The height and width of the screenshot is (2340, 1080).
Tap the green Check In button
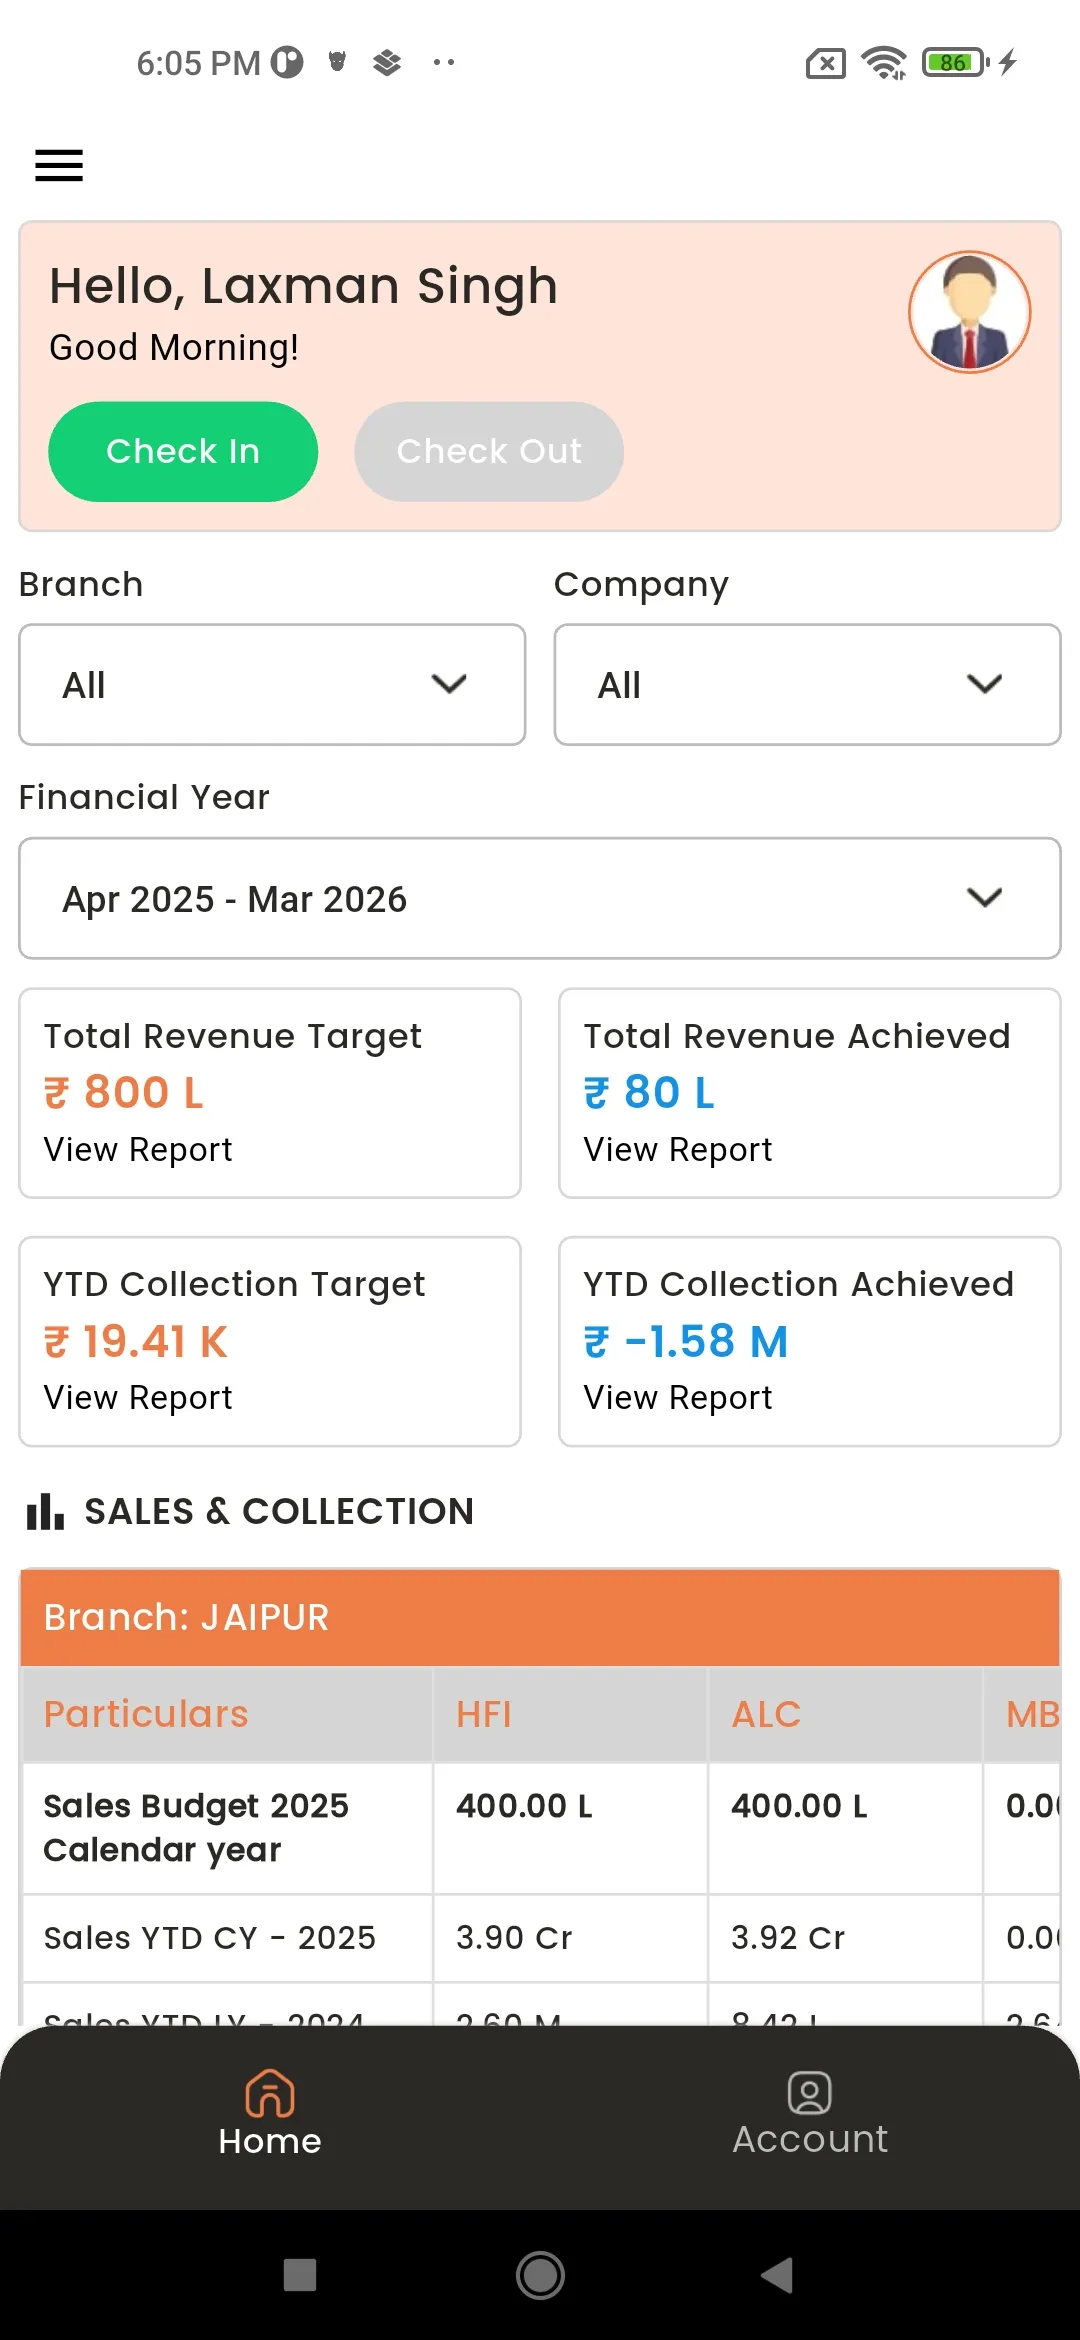[x=183, y=452]
